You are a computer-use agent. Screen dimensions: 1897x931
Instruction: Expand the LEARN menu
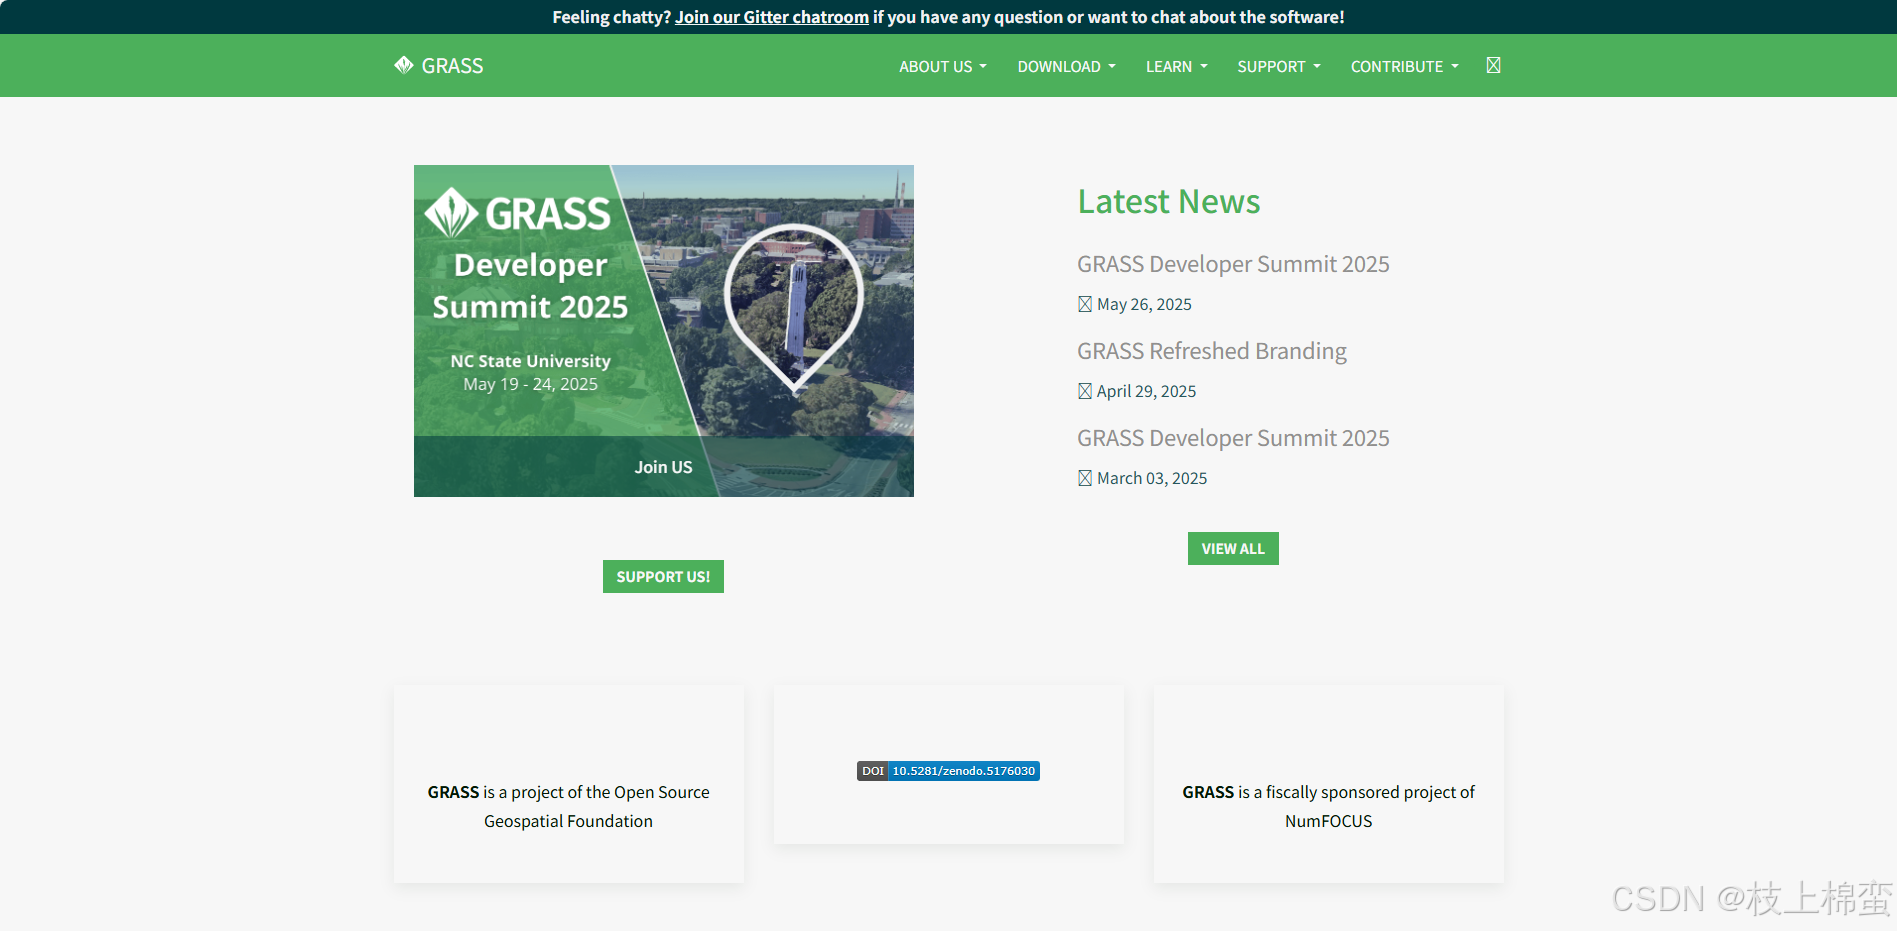(1176, 66)
